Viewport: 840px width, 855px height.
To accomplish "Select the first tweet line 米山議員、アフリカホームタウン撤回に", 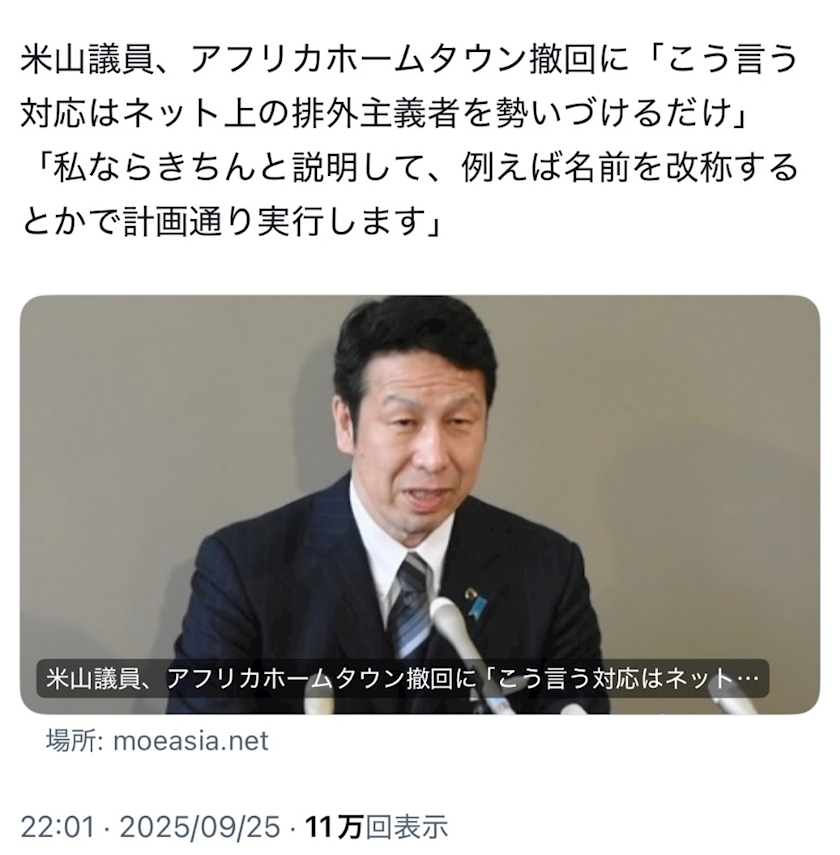I will [325, 61].
